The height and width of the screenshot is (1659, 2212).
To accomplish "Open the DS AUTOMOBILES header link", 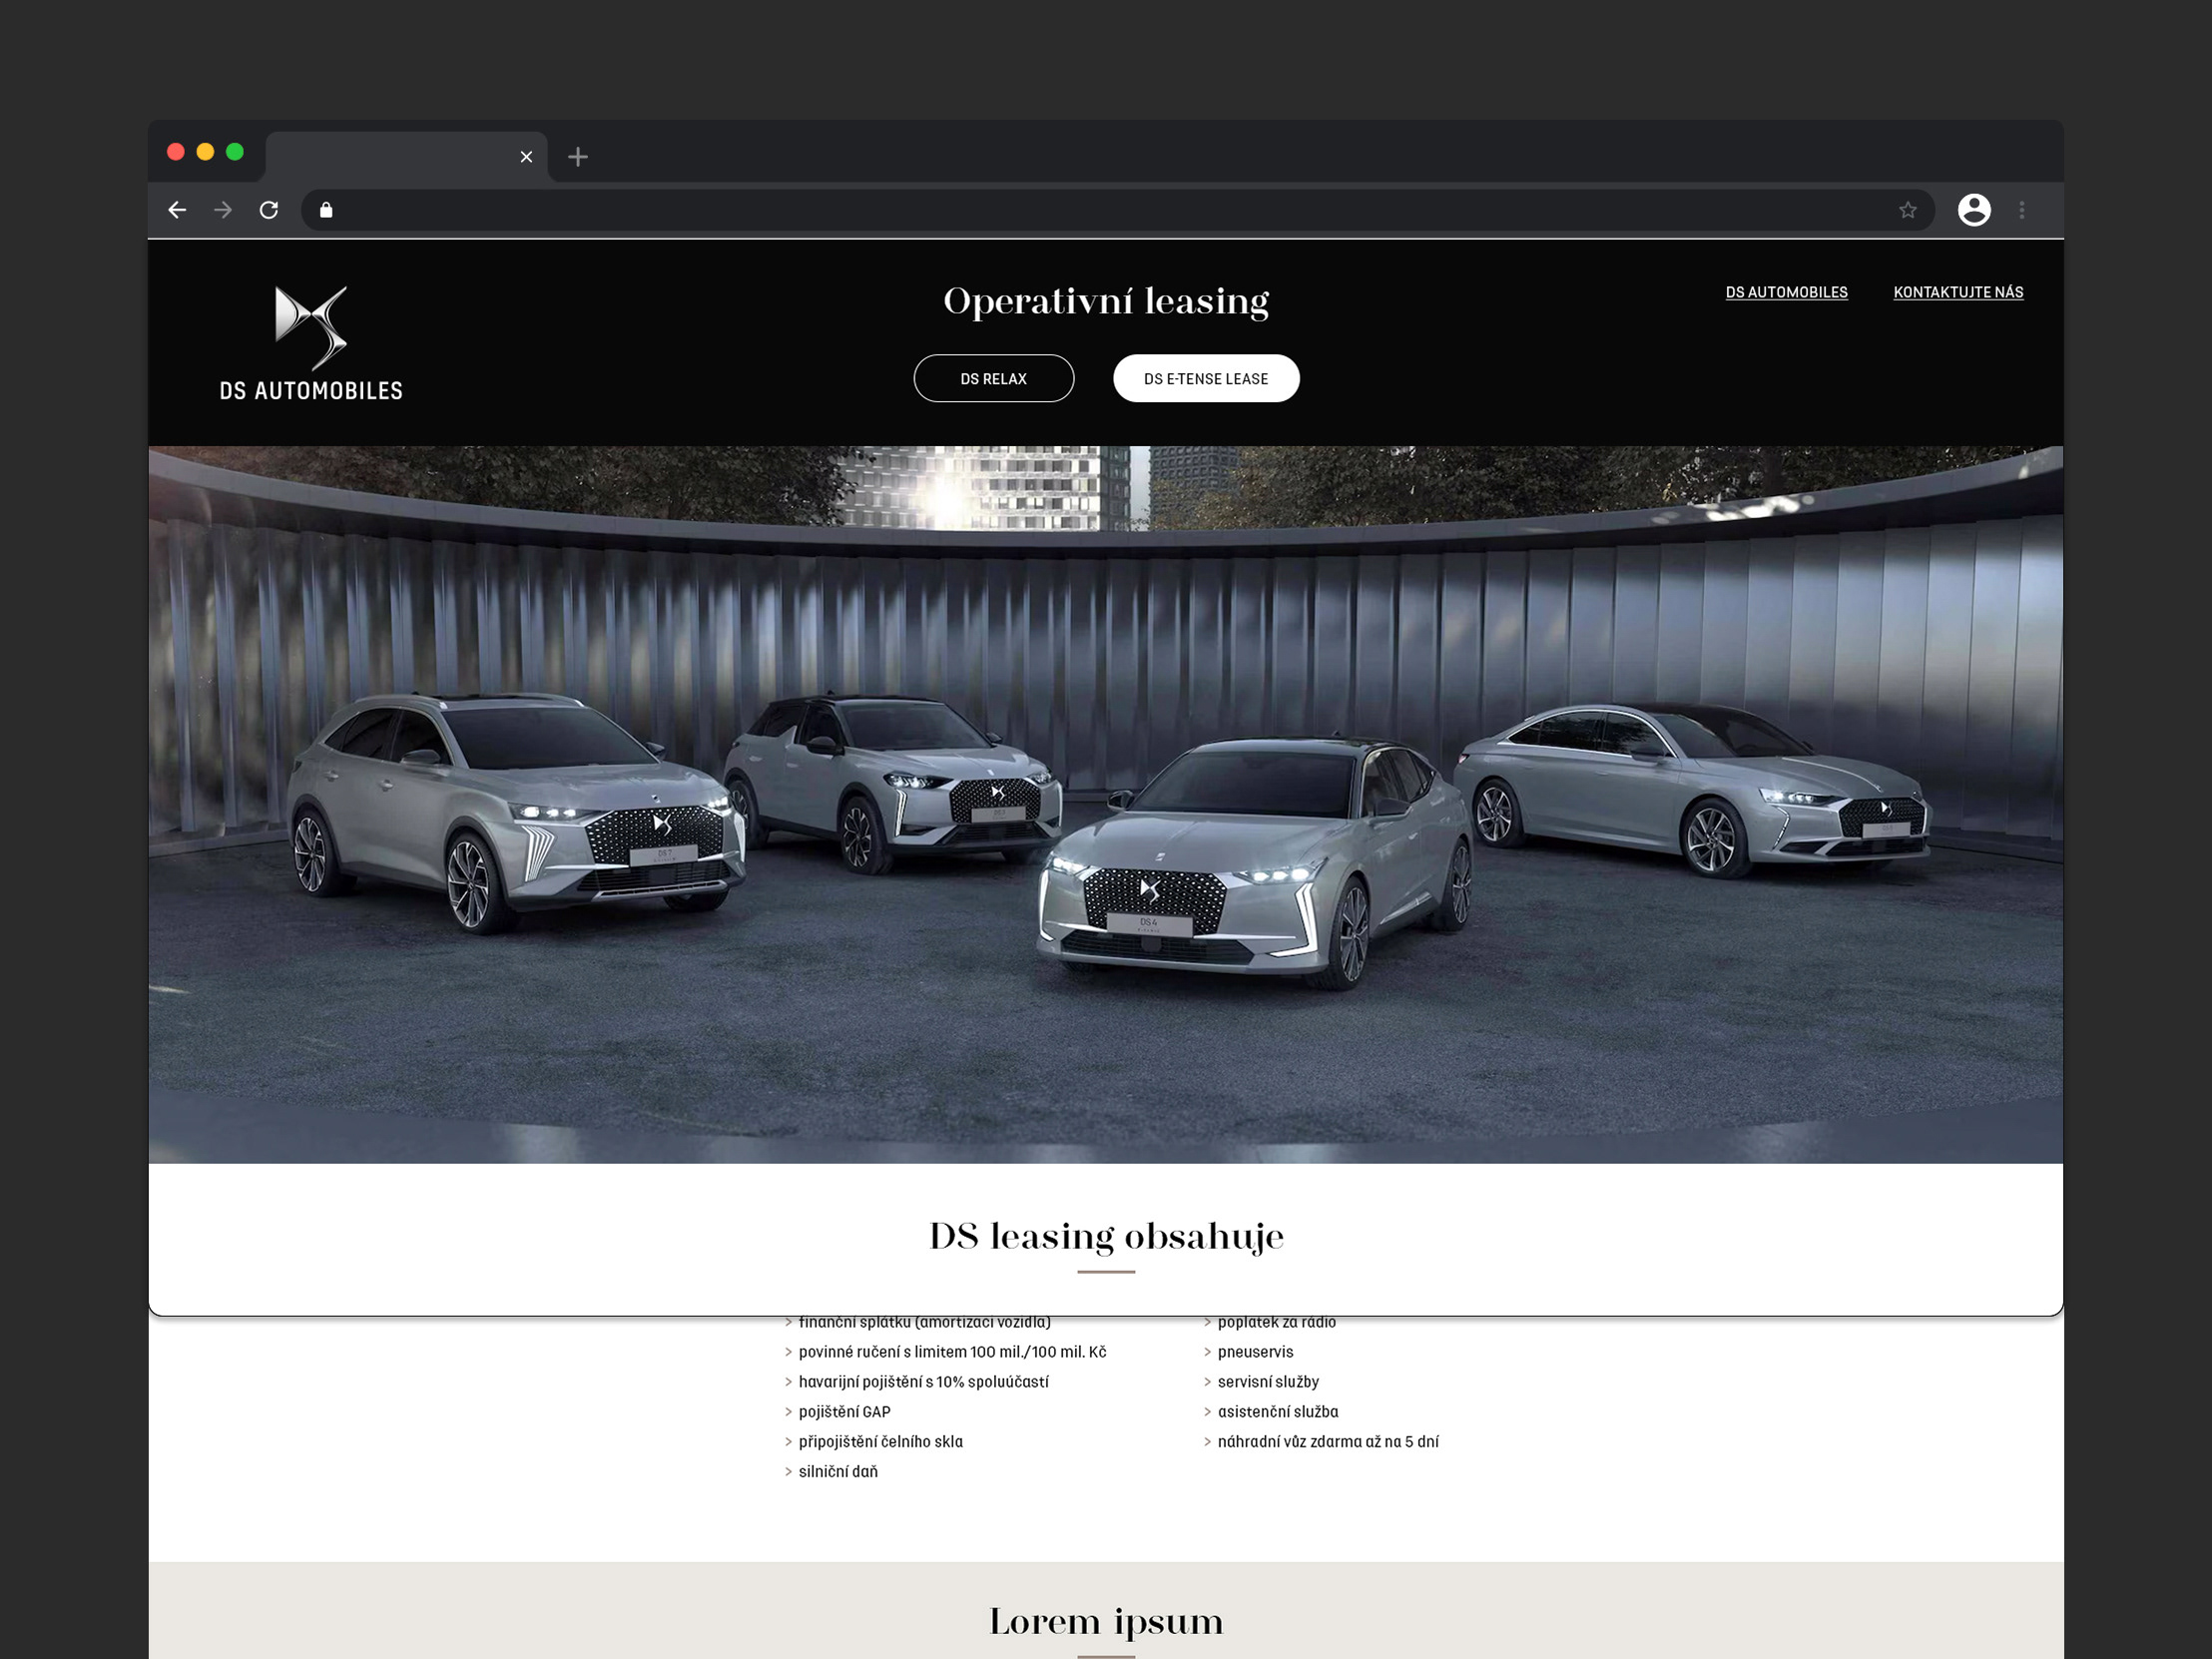I will coord(1786,292).
